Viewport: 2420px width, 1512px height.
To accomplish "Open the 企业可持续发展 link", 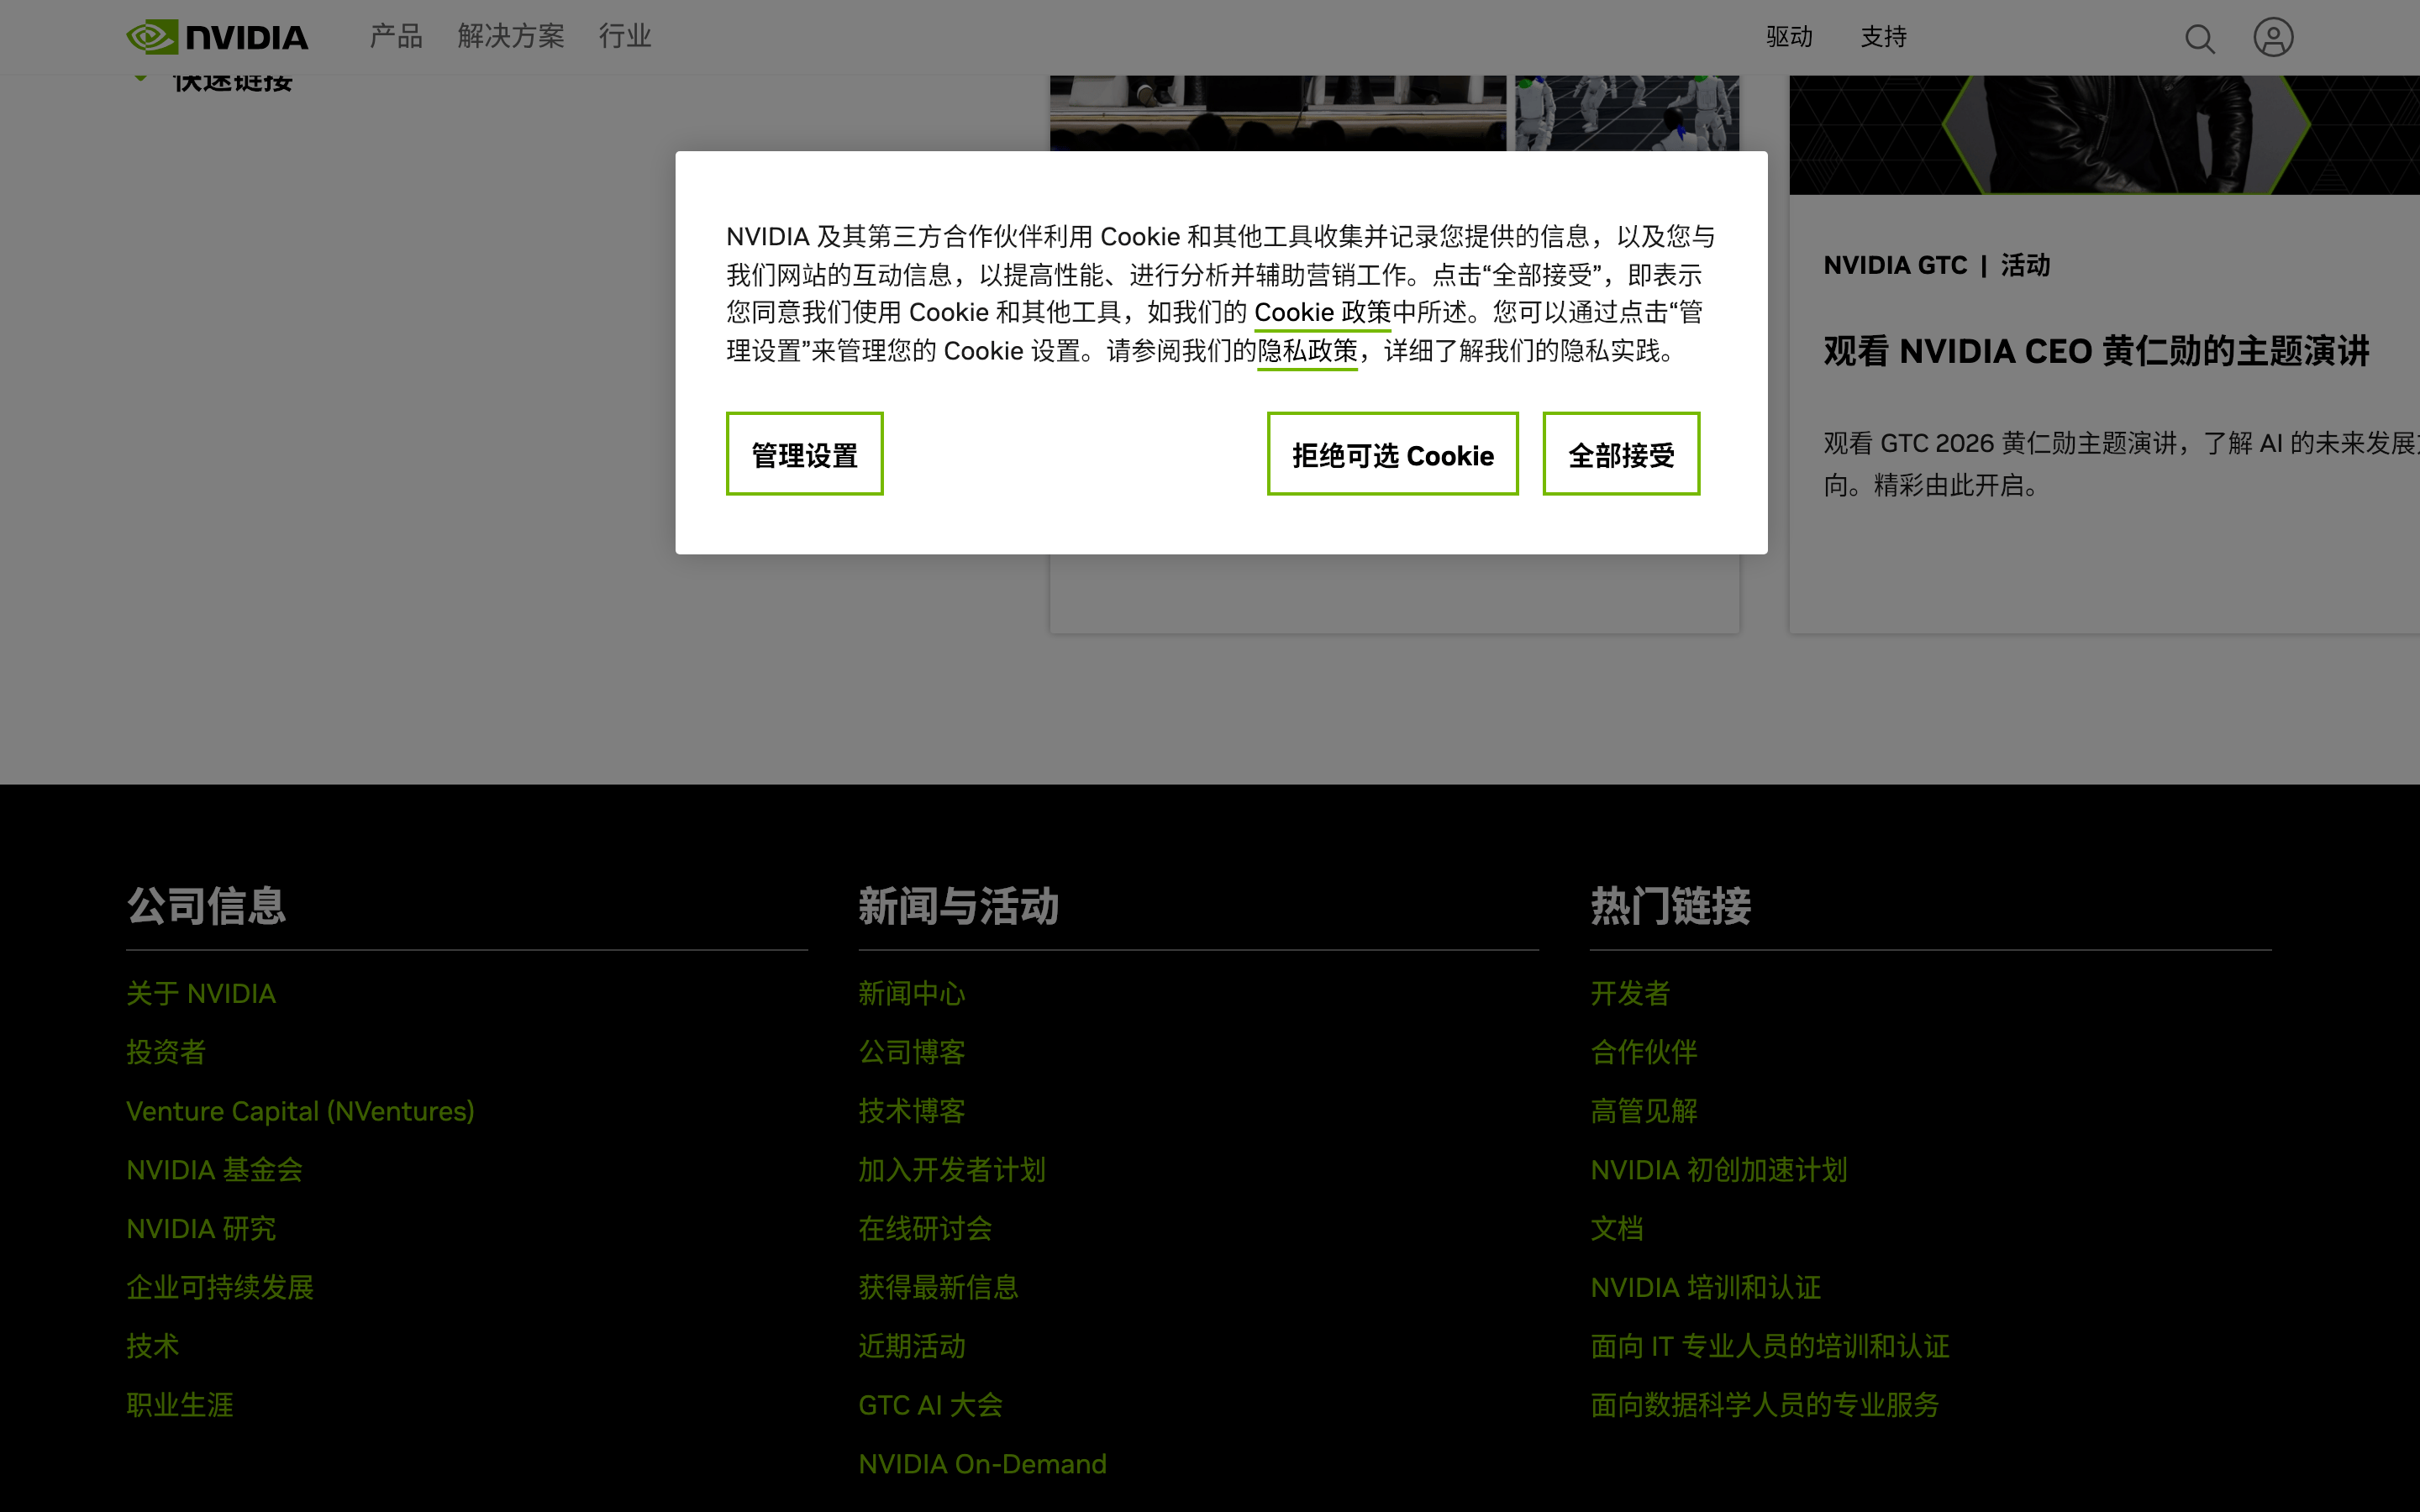I will click(x=220, y=1287).
